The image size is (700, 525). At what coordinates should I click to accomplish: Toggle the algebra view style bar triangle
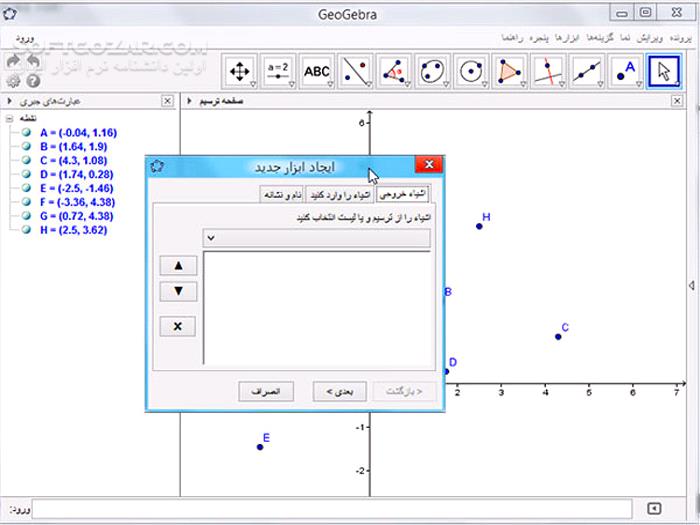9,101
